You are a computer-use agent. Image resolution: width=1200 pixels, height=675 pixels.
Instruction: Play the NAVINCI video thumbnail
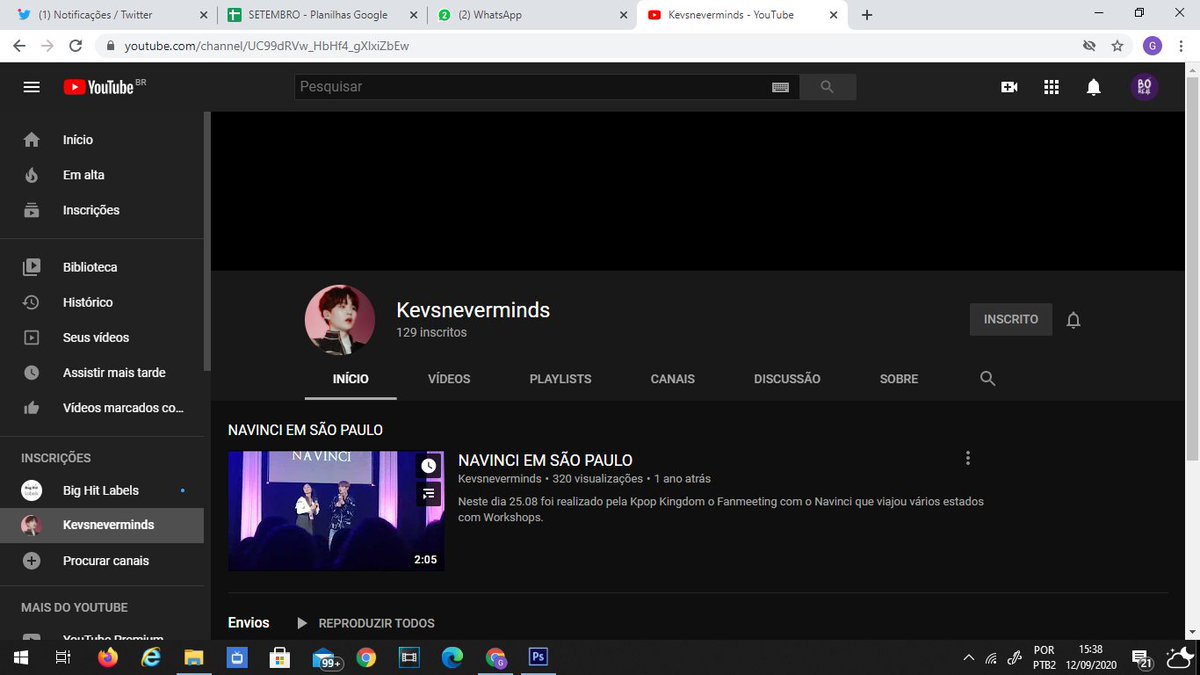coord(336,511)
